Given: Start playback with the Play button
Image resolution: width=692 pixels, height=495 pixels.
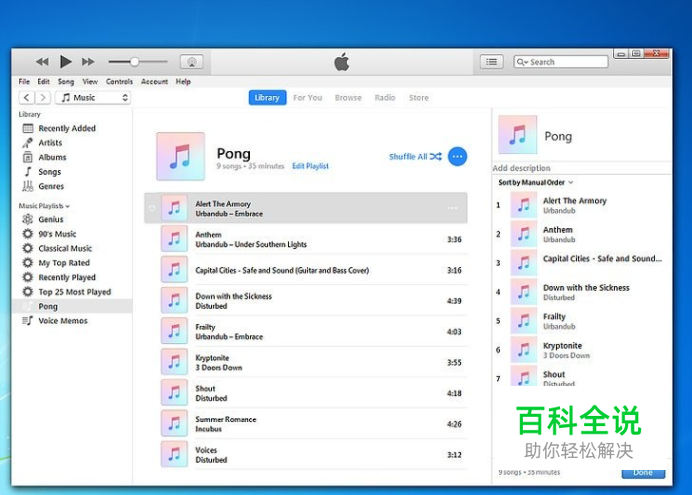Looking at the screenshot, I should [65, 62].
